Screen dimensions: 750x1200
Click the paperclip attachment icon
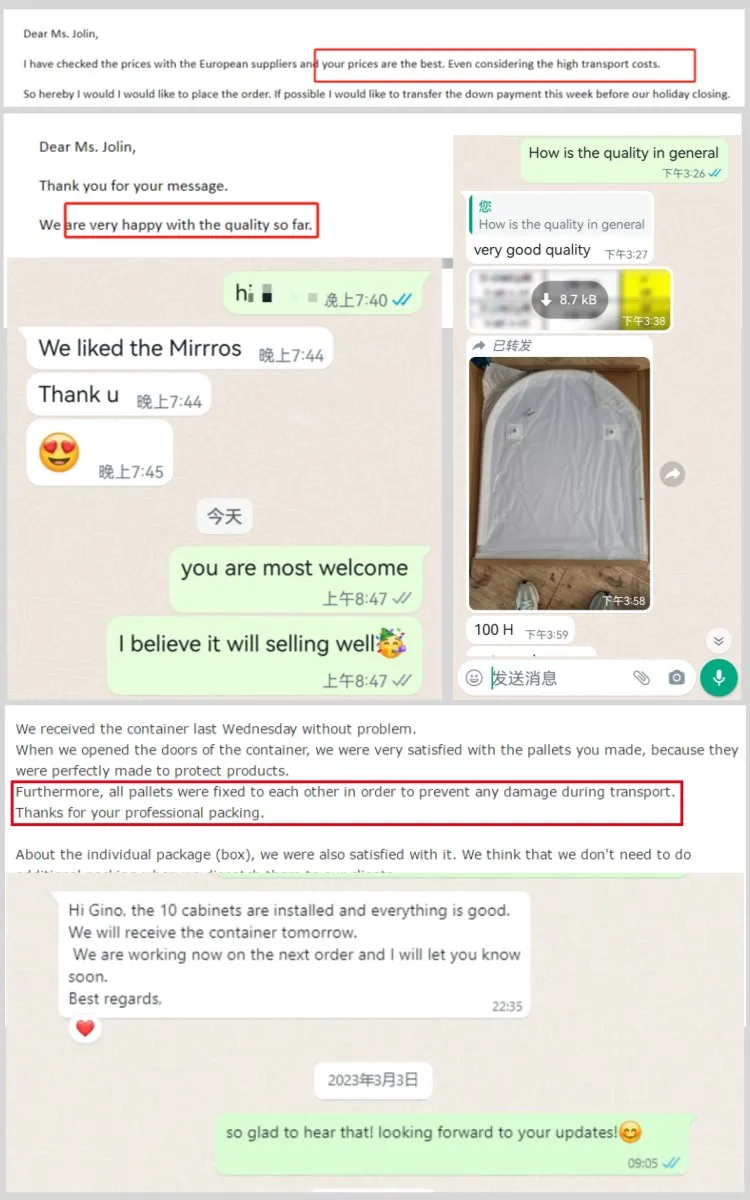point(641,678)
